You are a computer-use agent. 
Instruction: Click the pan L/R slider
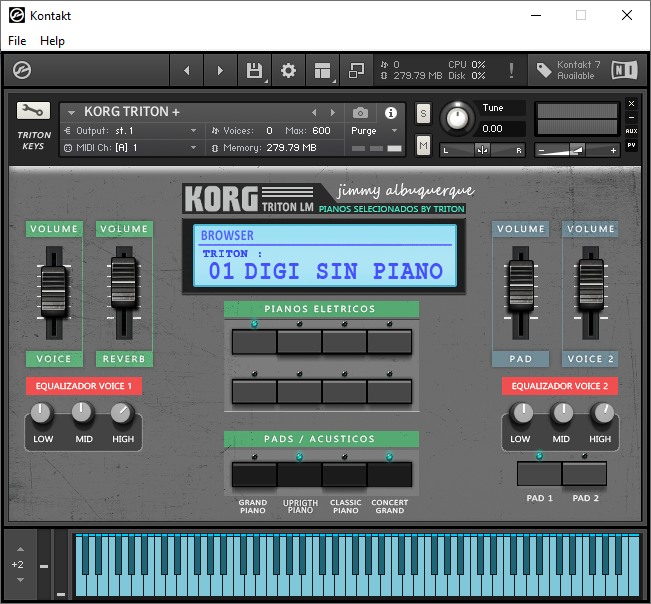[x=482, y=150]
